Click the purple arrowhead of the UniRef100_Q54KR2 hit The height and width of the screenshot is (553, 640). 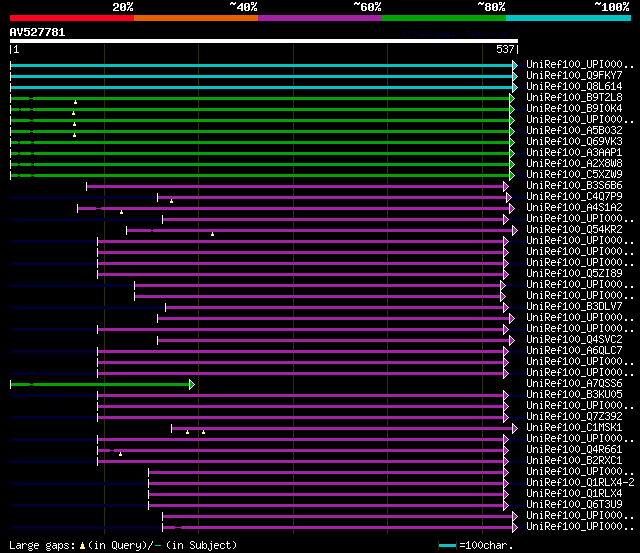point(515,231)
